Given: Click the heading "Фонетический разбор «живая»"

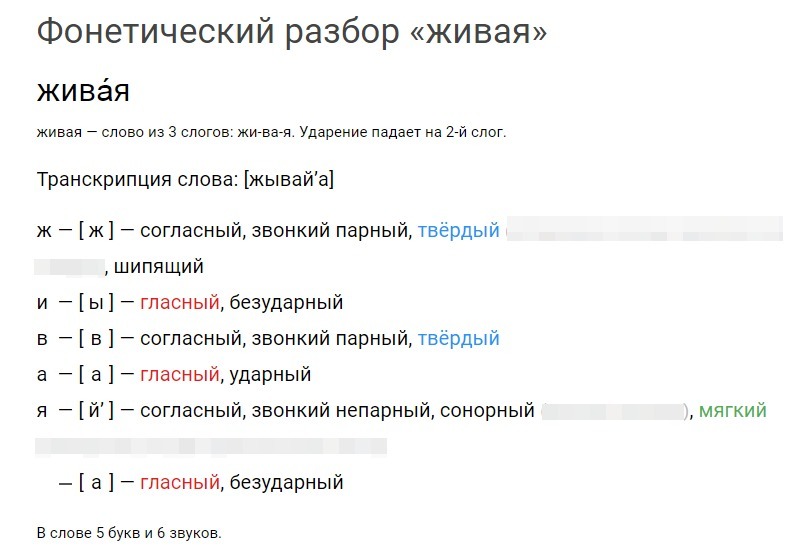Looking at the screenshot, I should (292, 31).
